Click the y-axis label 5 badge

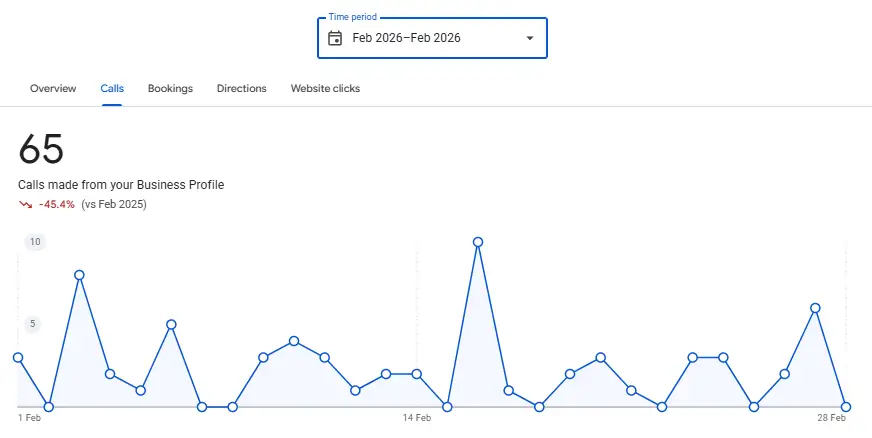[x=32, y=323]
